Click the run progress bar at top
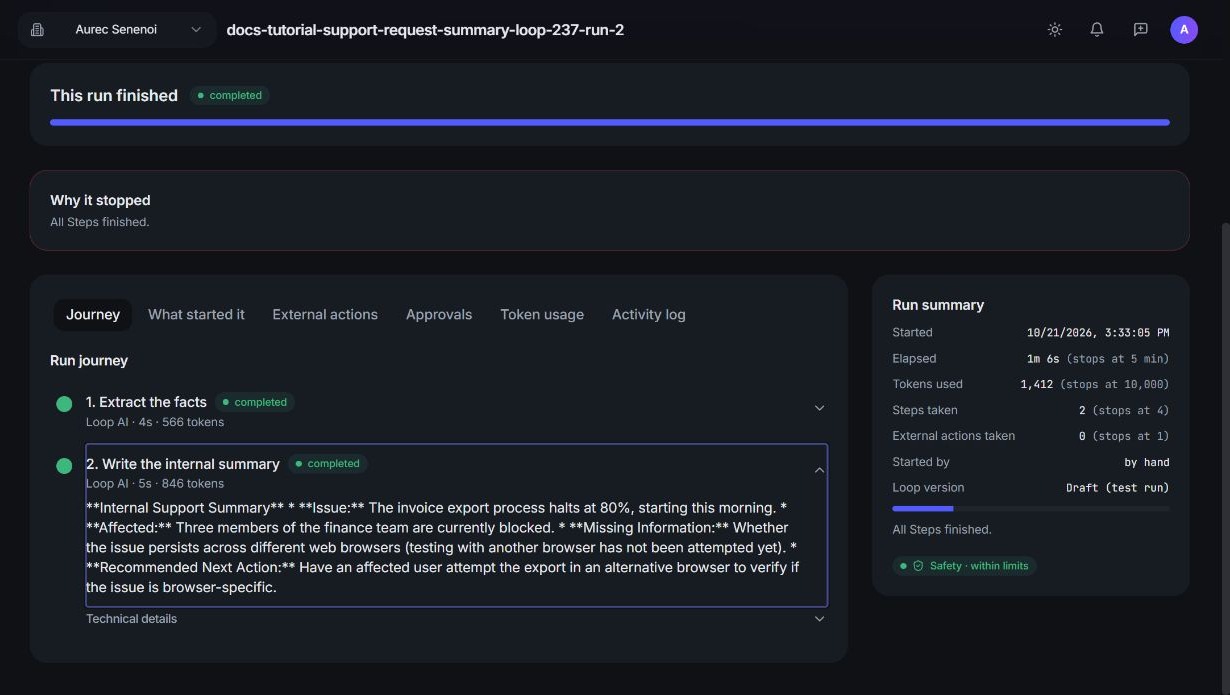Viewport: 1230px width, 695px height. [x=609, y=122]
